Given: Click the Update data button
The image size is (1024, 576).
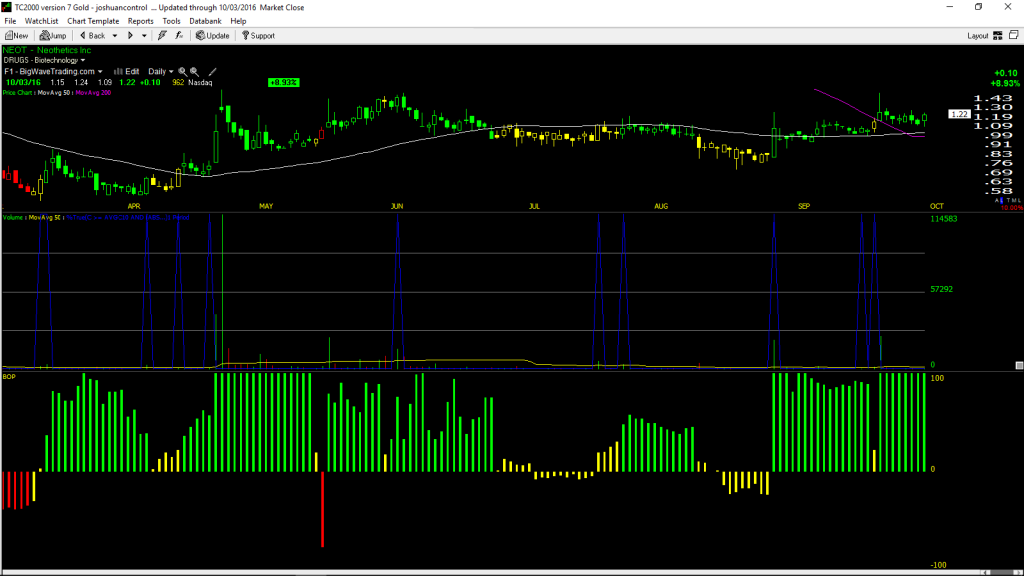Looking at the screenshot, I should pyautogui.click(x=213, y=36).
